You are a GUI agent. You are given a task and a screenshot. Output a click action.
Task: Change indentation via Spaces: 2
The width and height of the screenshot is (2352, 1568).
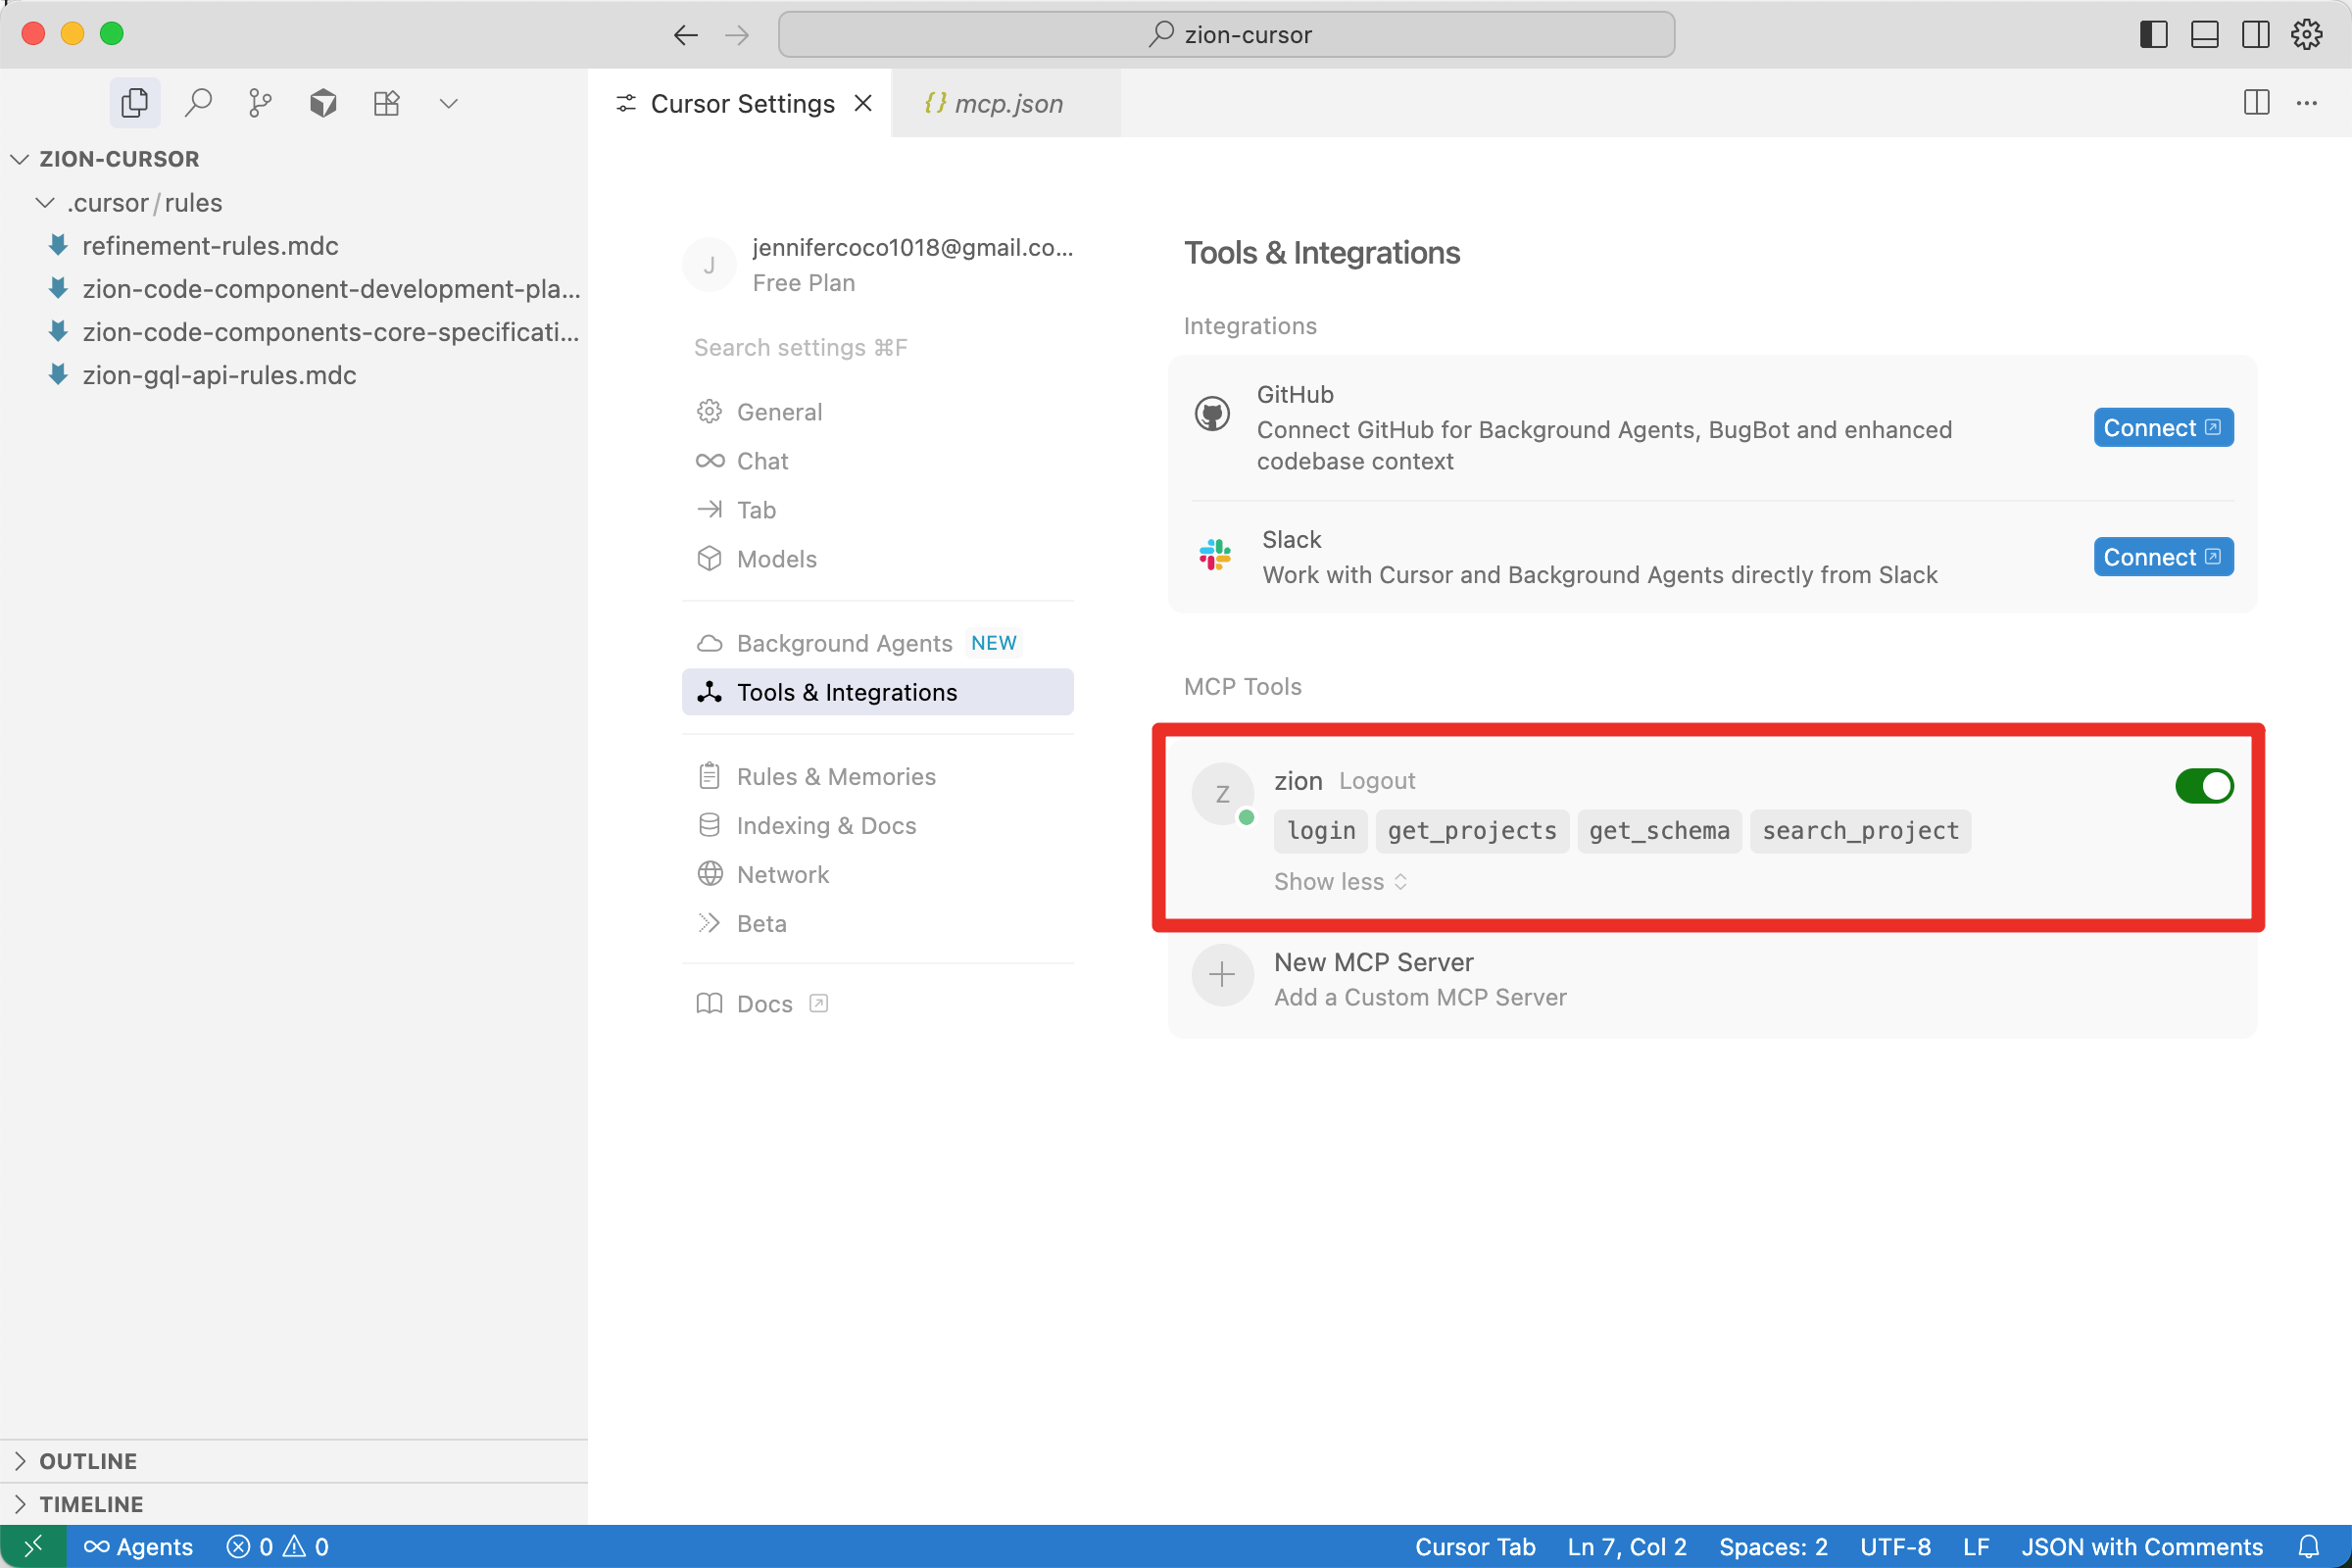[x=1773, y=1547]
